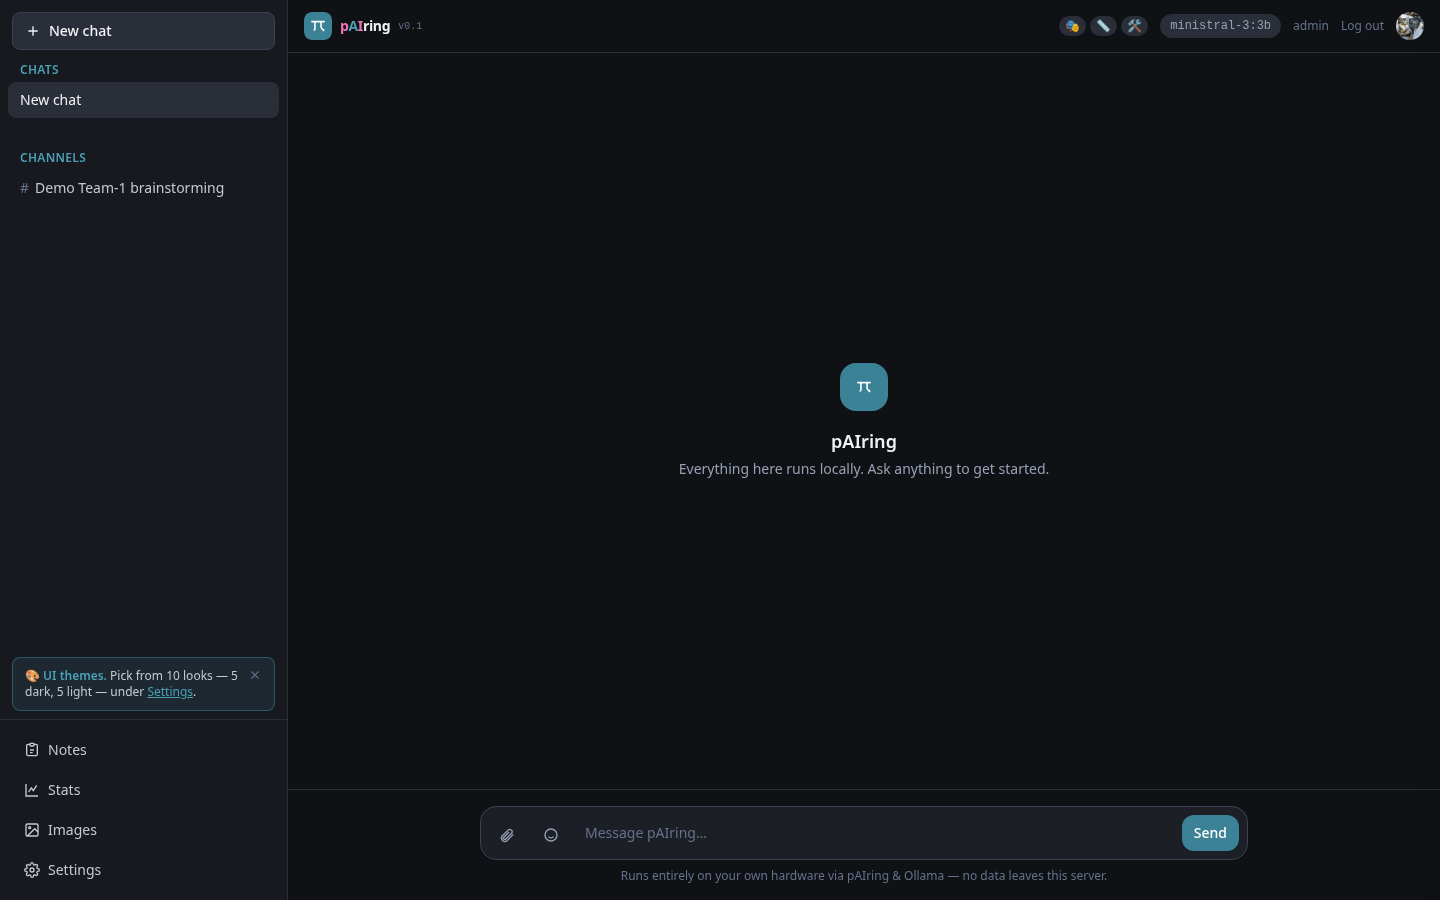Open the Notes page from the sidebar
The width and height of the screenshot is (1440, 900).
[x=143, y=750]
